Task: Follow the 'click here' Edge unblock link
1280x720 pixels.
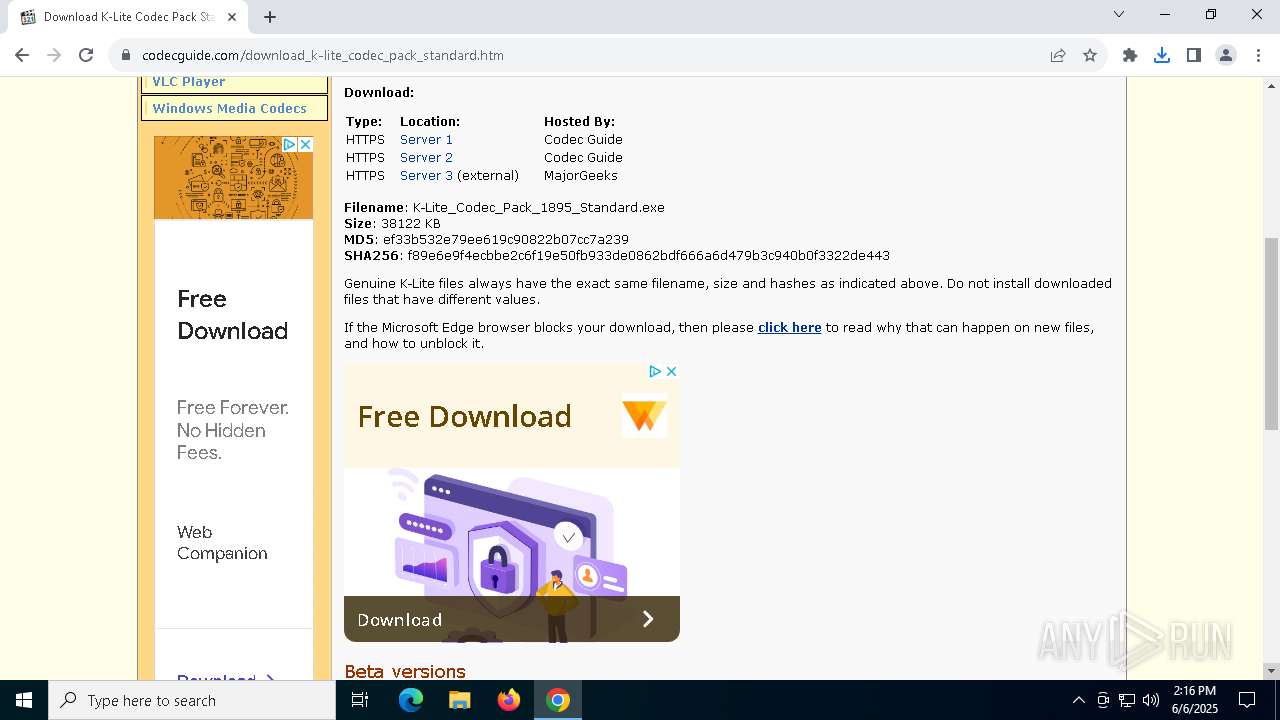Action: click(789, 327)
